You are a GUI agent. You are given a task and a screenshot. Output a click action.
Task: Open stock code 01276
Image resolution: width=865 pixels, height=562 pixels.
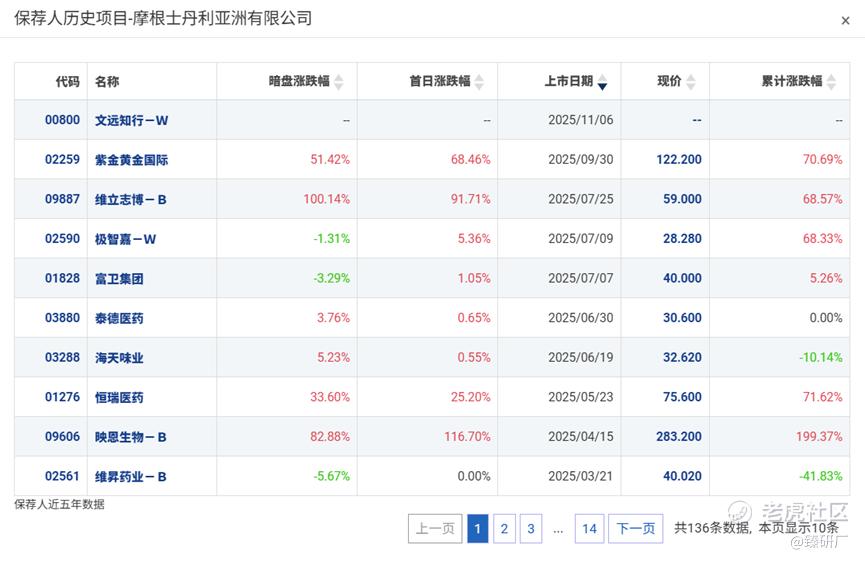62,397
